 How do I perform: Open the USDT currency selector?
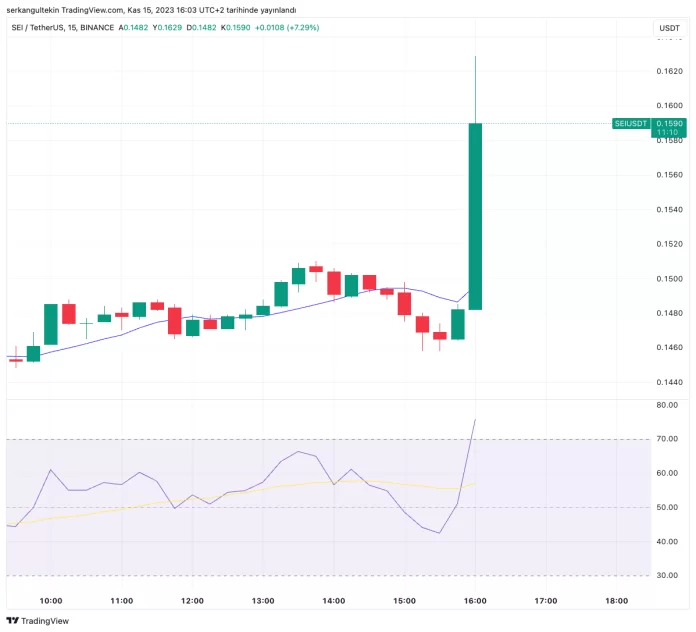pos(667,28)
